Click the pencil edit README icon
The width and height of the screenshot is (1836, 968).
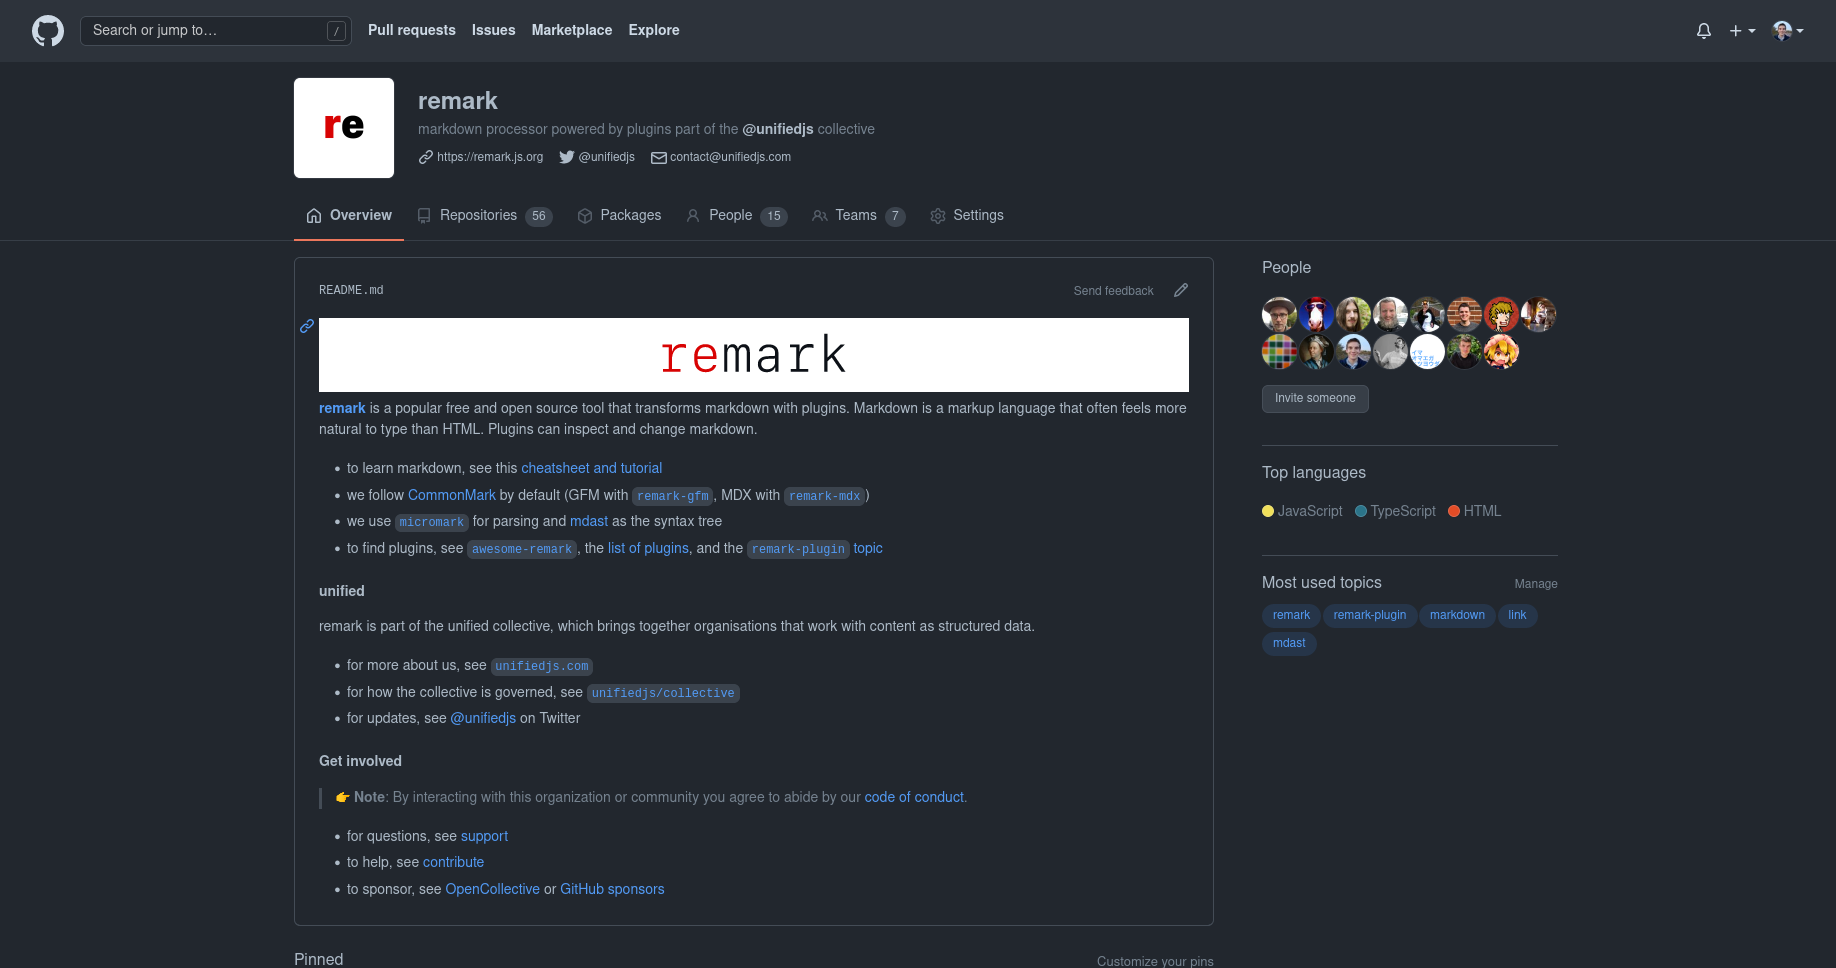[1181, 290]
